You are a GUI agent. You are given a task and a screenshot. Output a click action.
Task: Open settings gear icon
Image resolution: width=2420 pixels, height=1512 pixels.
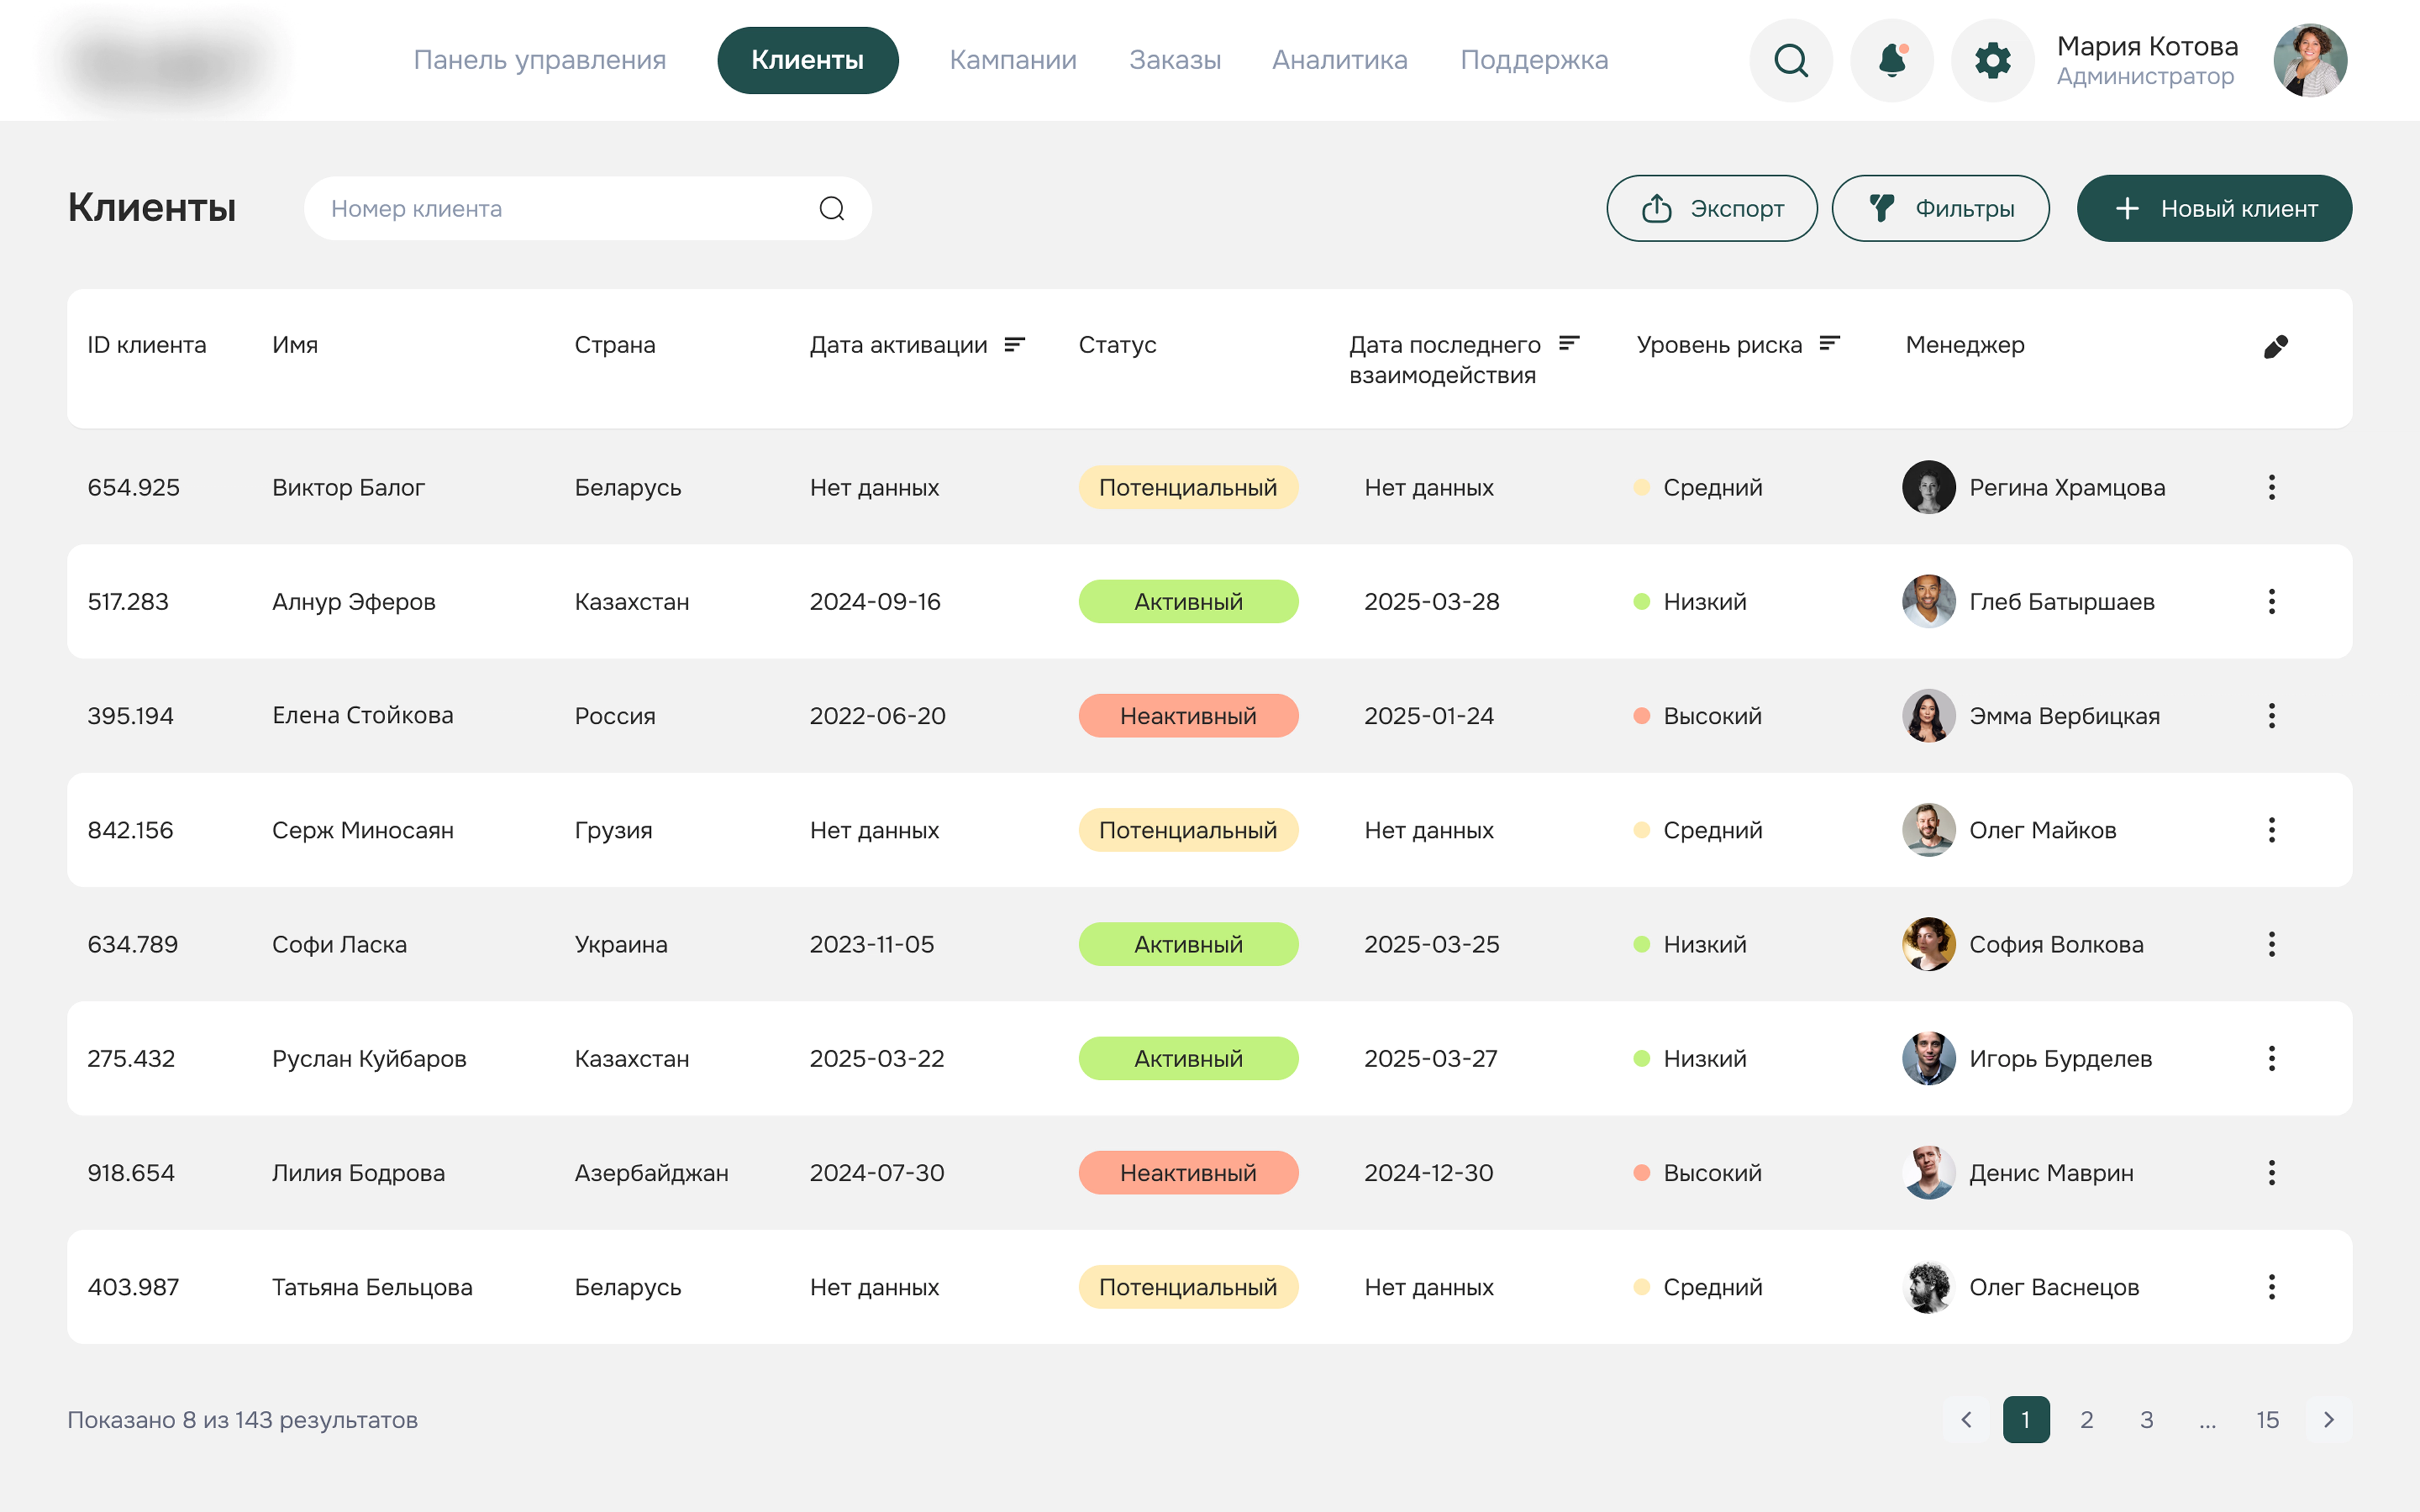tap(1992, 60)
